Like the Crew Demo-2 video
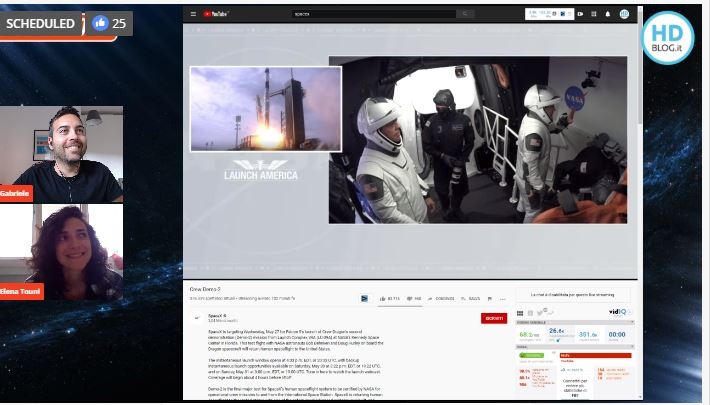The width and height of the screenshot is (710, 405). (x=390, y=299)
